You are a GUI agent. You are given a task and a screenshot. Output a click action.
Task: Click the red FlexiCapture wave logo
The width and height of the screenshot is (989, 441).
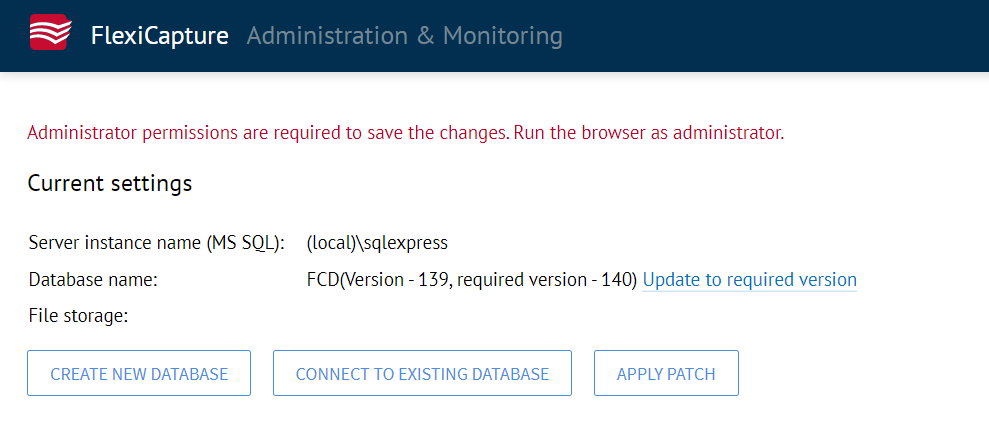[x=48, y=32]
